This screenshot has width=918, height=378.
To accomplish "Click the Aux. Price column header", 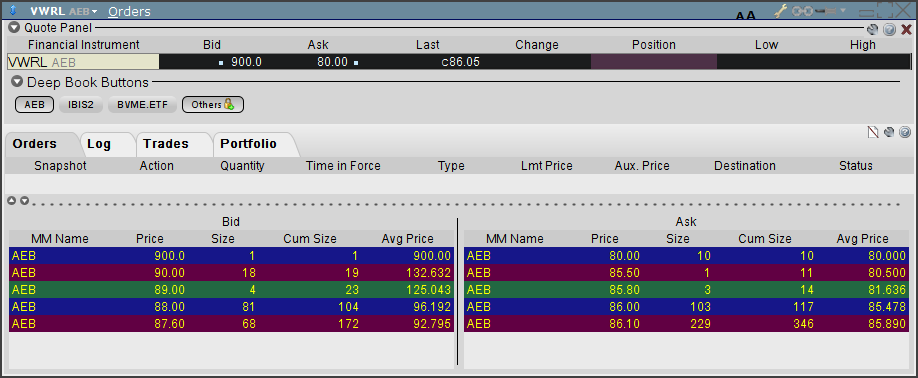I will (642, 166).
